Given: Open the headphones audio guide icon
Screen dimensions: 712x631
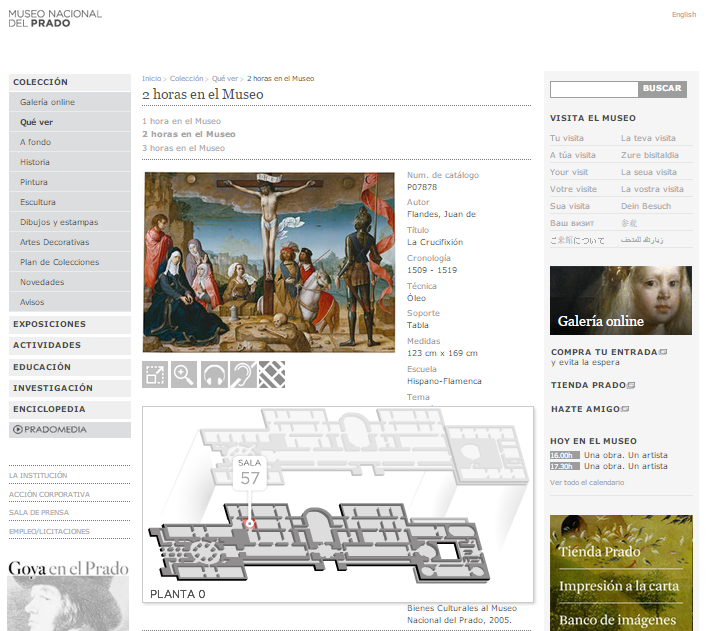Looking at the screenshot, I should pyautogui.click(x=214, y=374).
